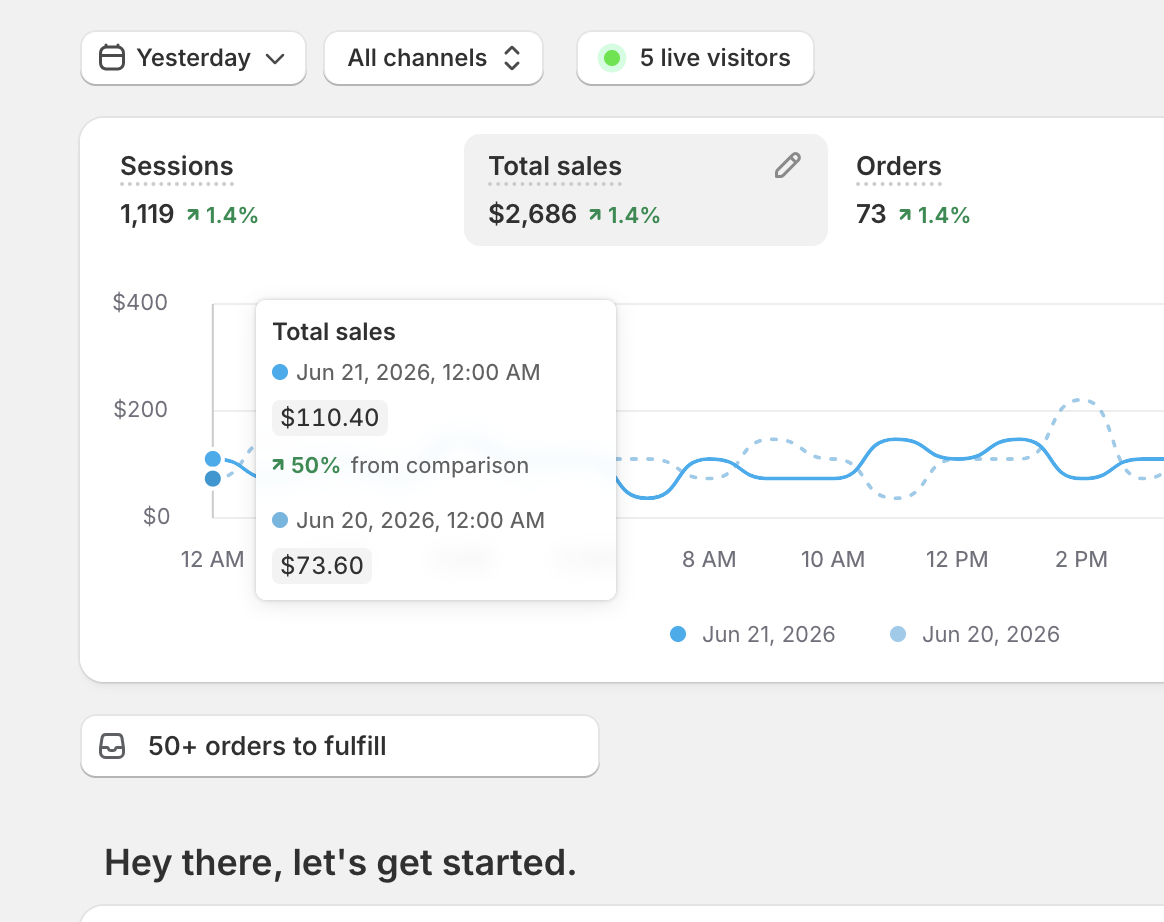The width and height of the screenshot is (1164, 922).
Task: Click the 8 AM axis label
Action: point(709,559)
